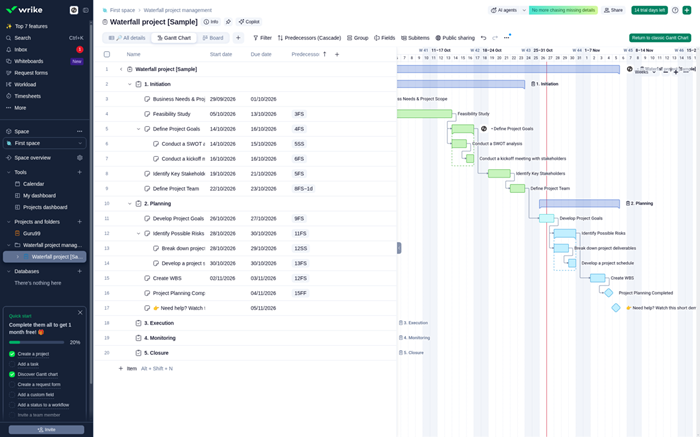This screenshot has width=700, height=437.
Task: Collapse Identify Possible Risks subtasks
Action: (x=138, y=233)
